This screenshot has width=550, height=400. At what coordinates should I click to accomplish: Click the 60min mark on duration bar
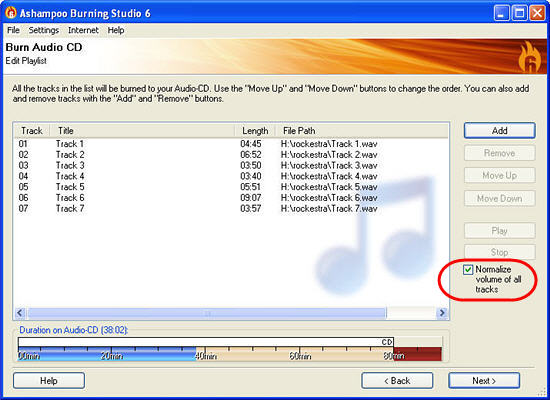(x=300, y=356)
